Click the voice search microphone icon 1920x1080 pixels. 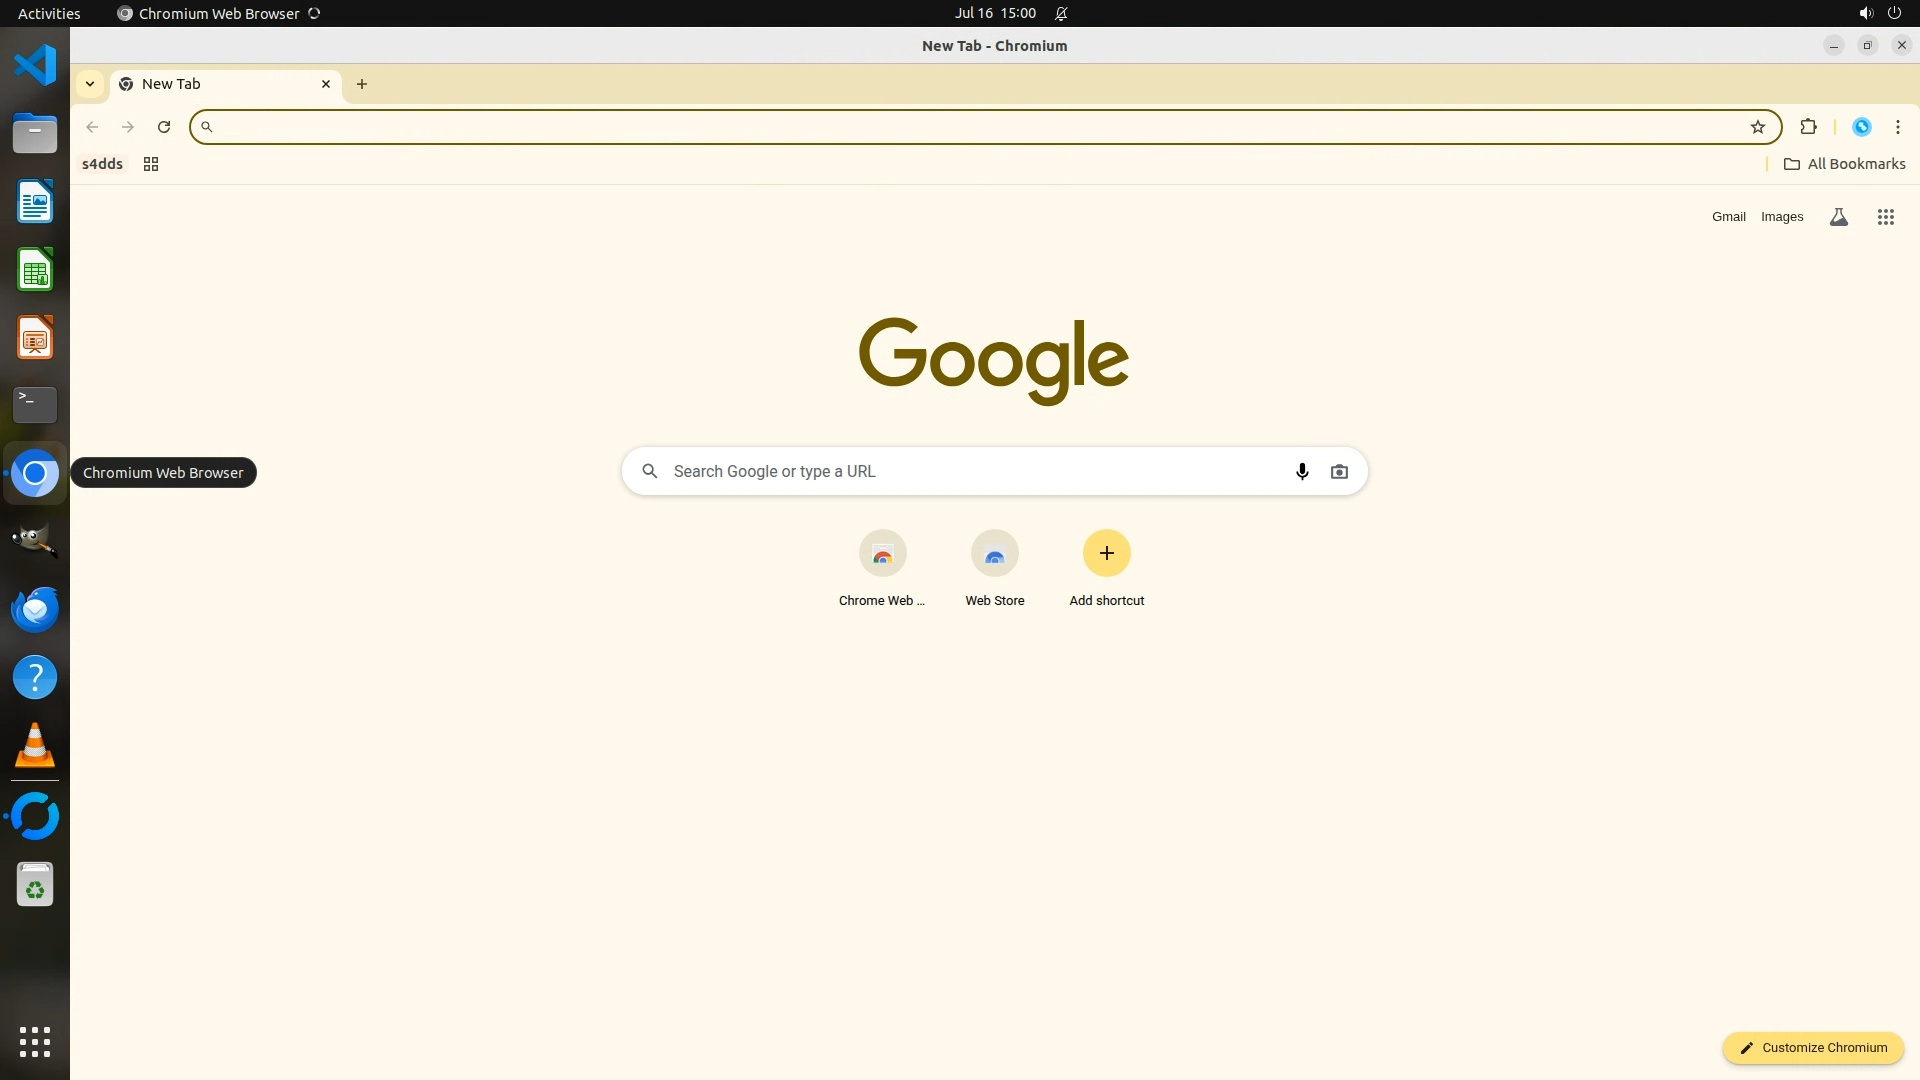pyautogui.click(x=1301, y=471)
